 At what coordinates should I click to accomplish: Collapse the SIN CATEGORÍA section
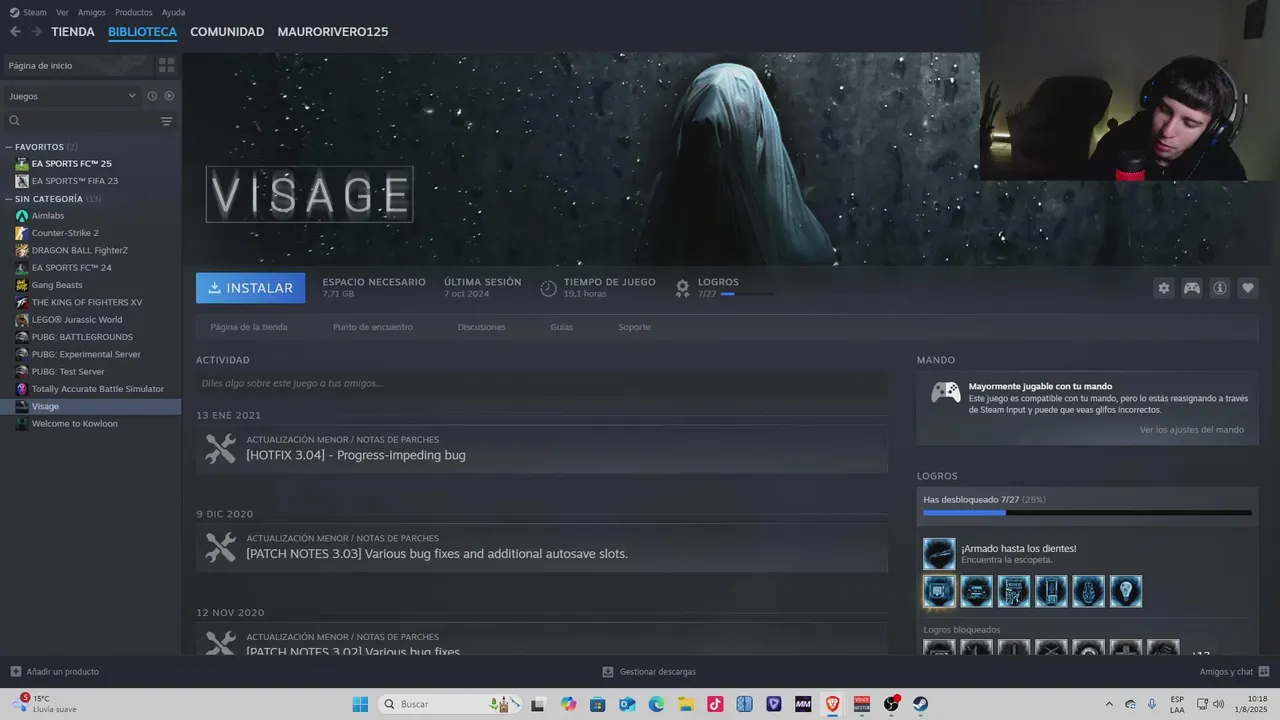pos(9,199)
